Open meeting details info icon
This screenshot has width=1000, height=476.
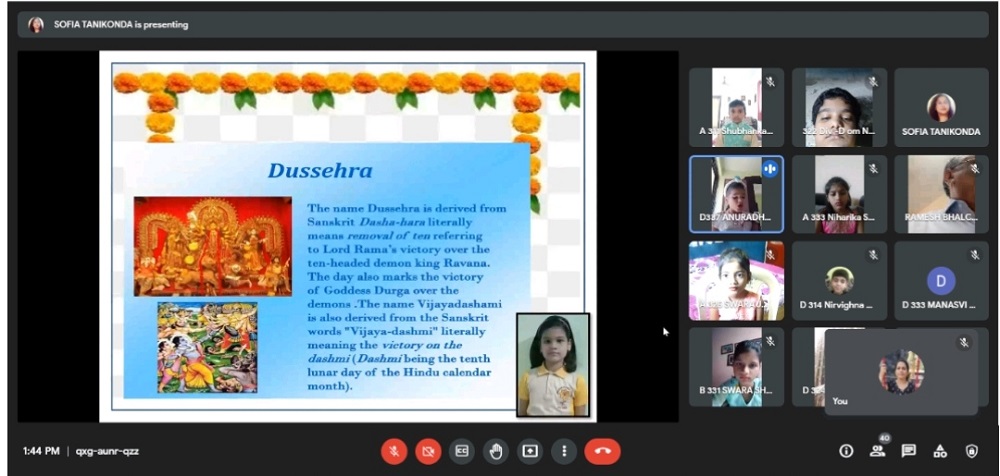point(846,451)
